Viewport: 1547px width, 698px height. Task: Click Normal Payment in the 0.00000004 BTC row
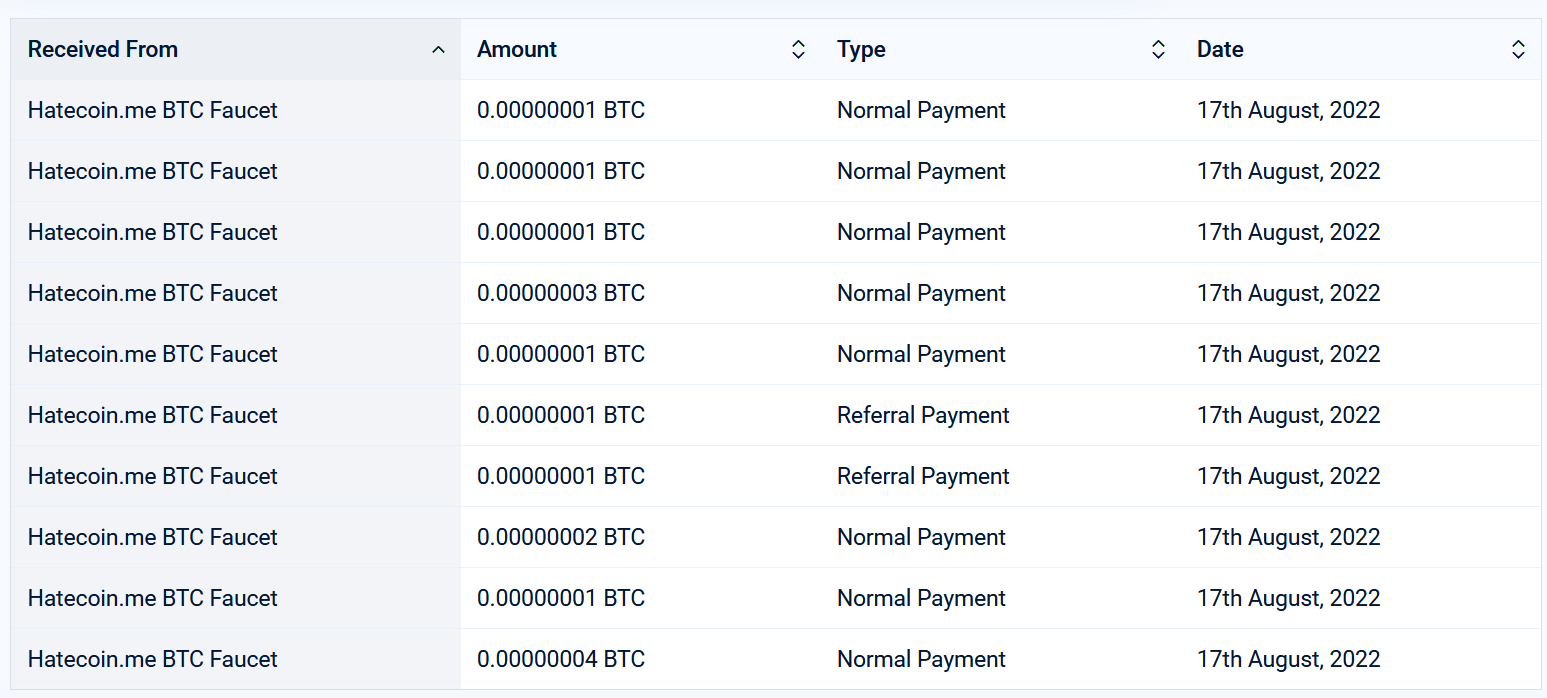(x=921, y=659)
